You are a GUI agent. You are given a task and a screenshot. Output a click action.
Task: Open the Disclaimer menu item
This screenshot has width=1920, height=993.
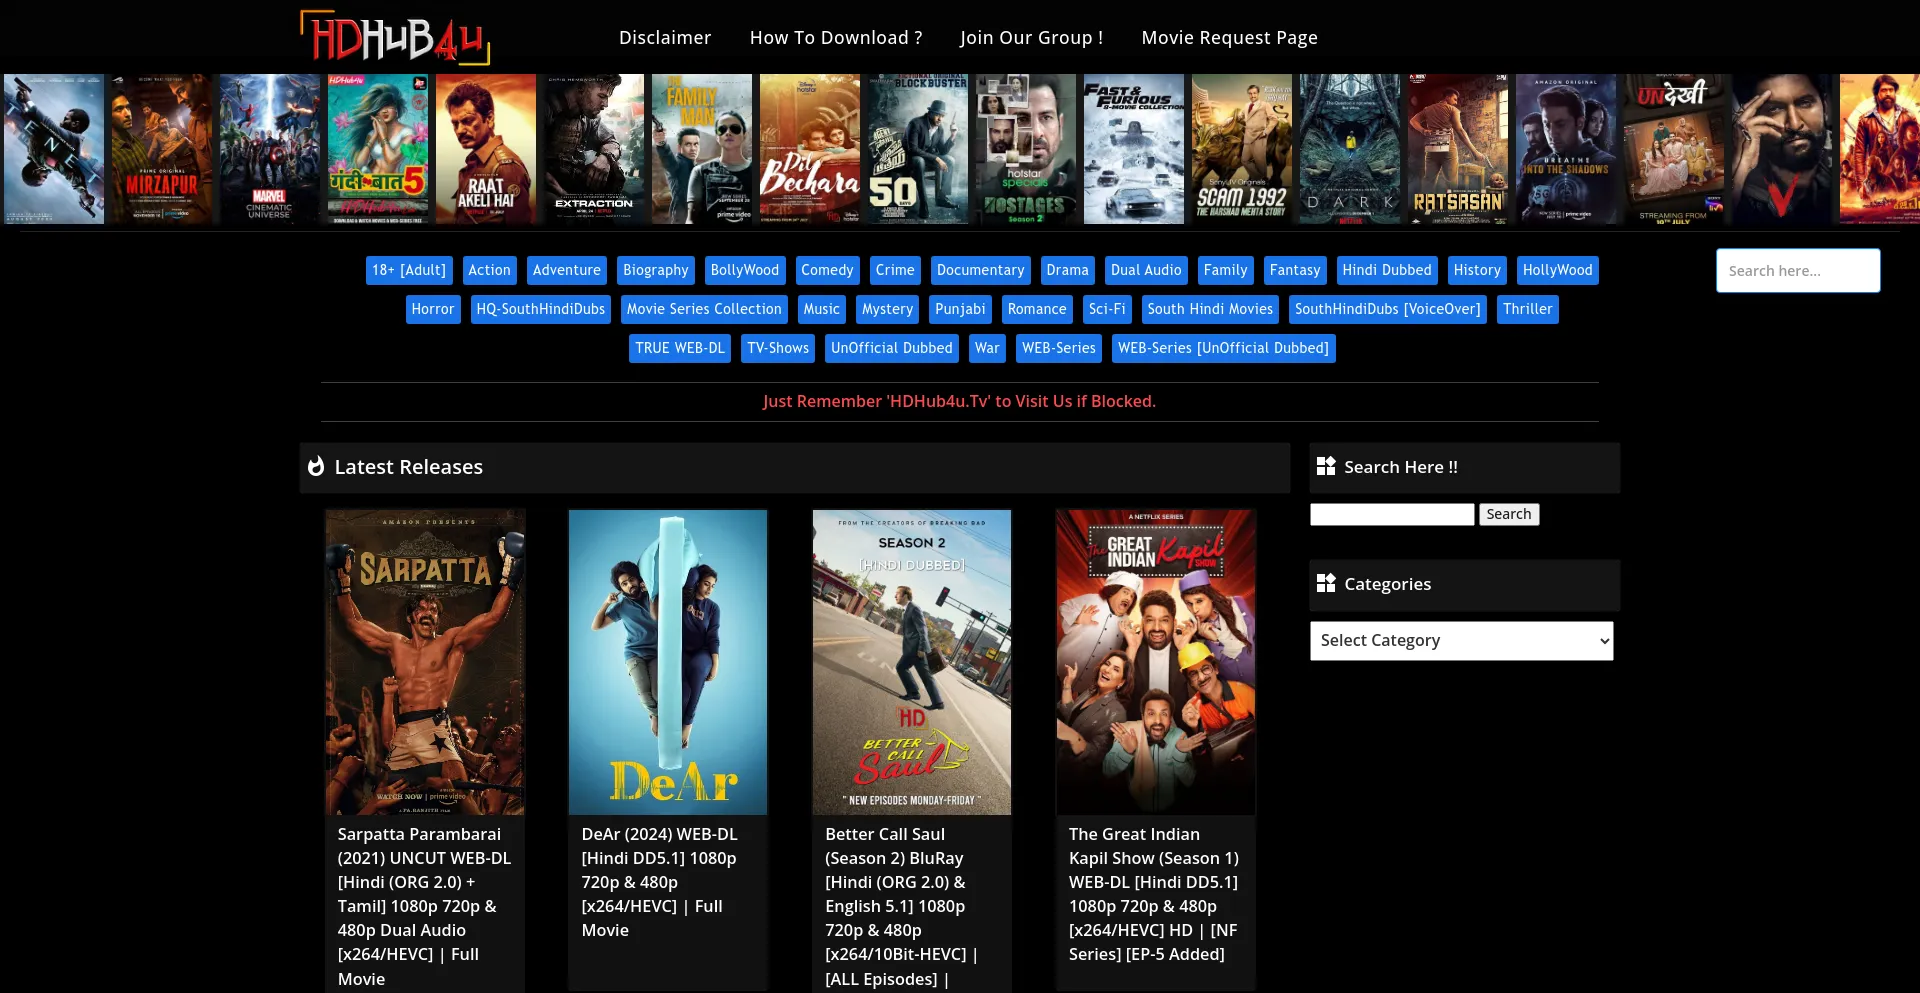coord(665,37)
